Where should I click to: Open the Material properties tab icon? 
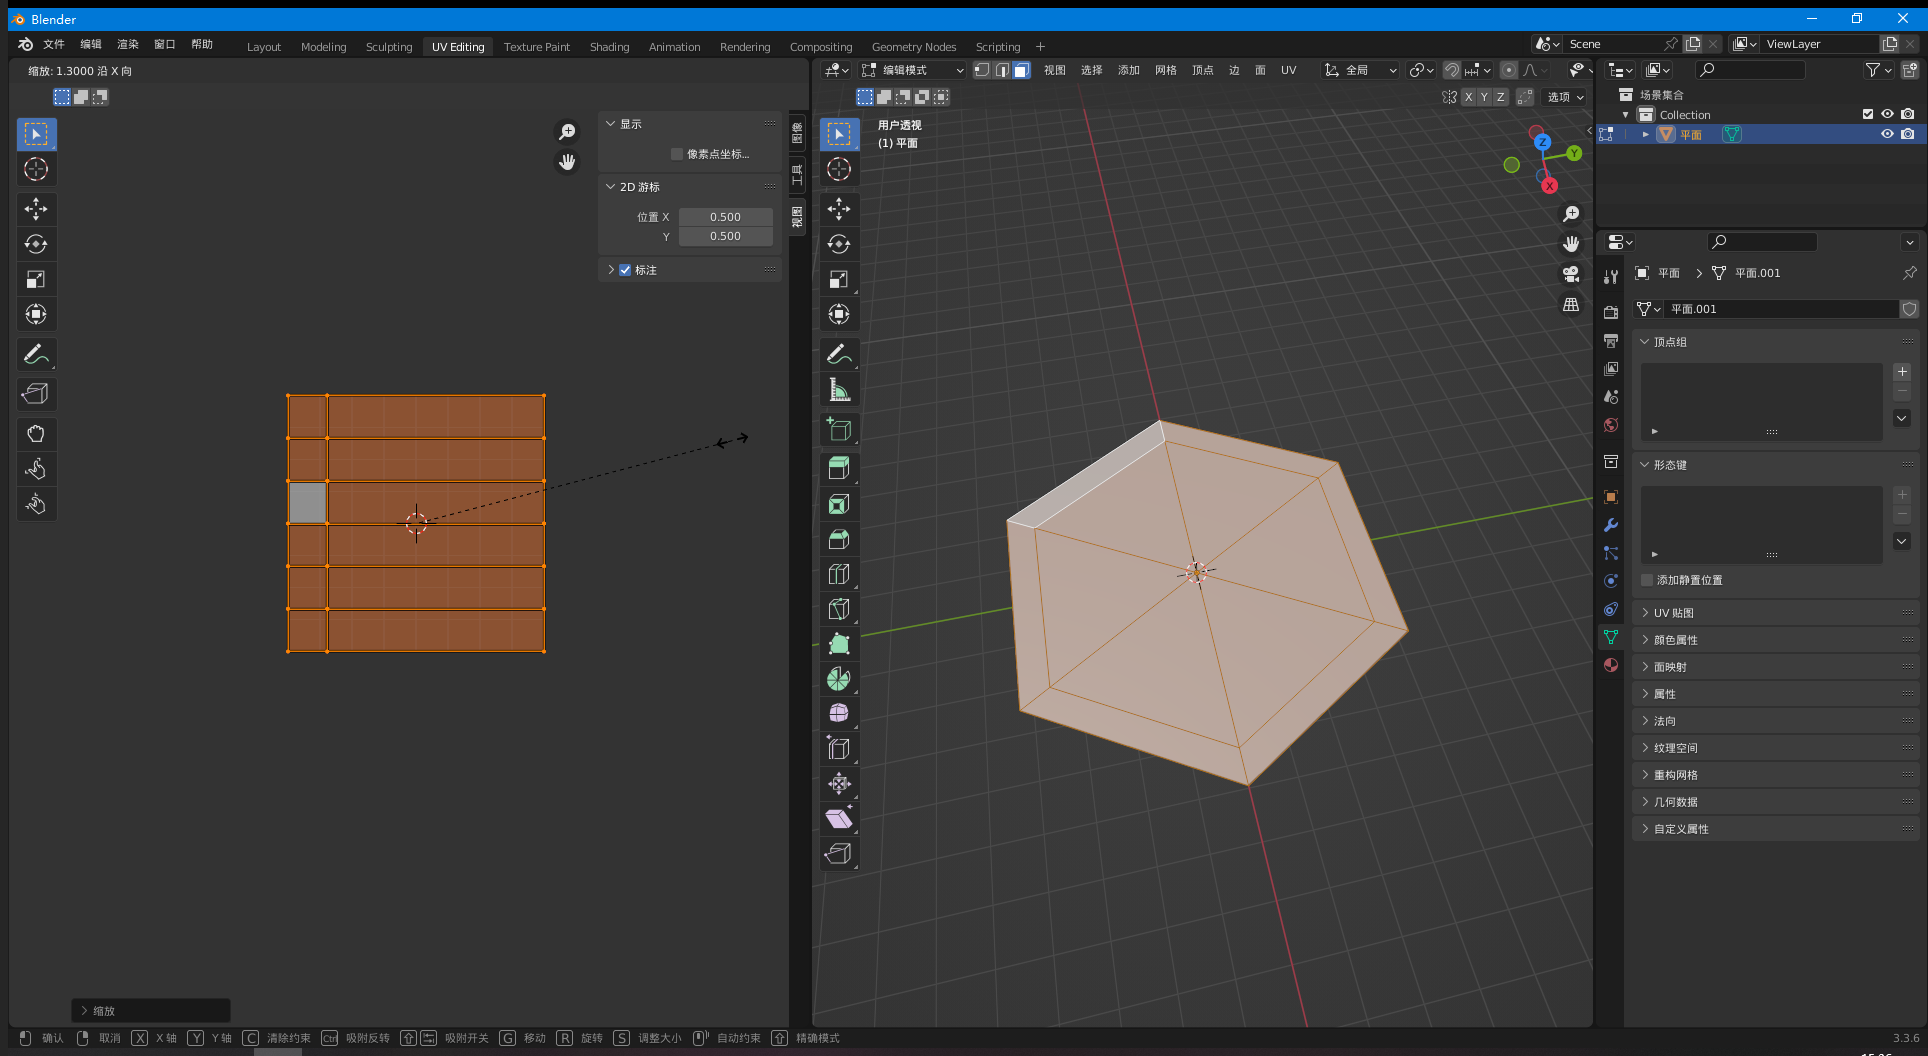(x=1611, y=665)
